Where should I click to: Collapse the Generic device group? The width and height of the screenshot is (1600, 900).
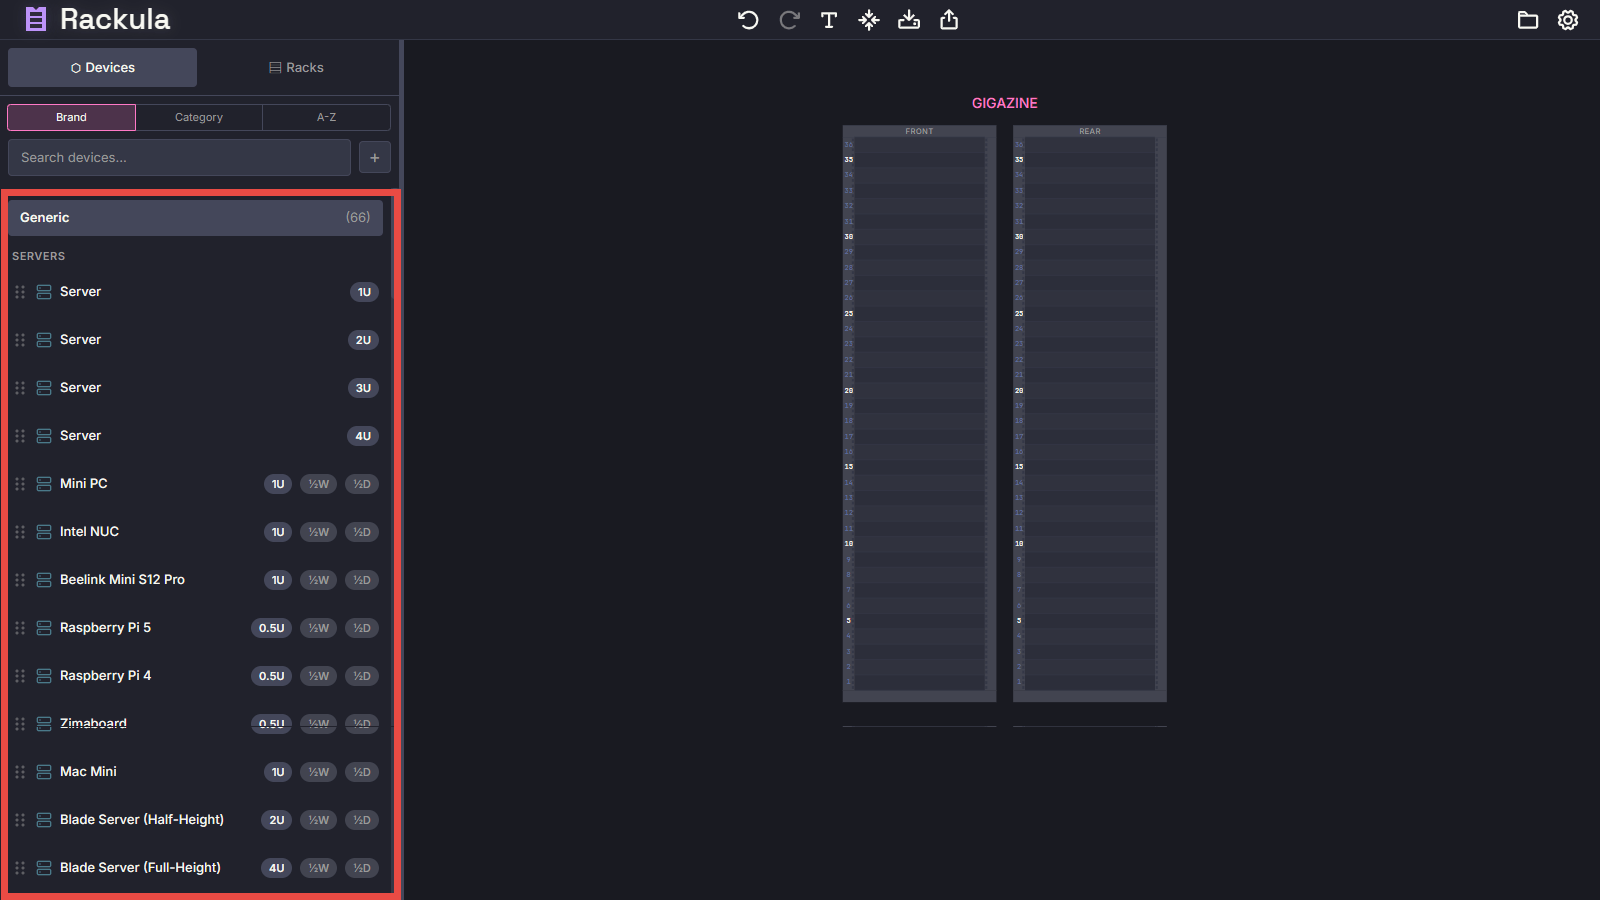(x=195, y=218)
